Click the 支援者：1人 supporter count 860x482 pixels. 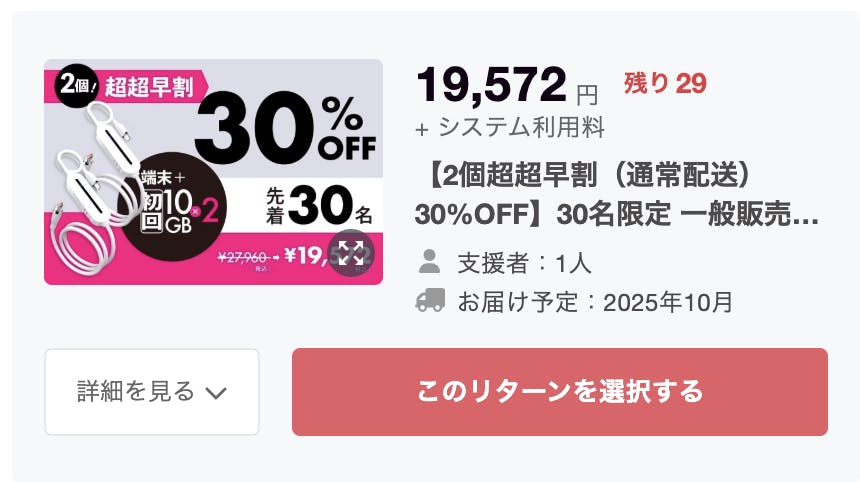click(x=524, y=264)
